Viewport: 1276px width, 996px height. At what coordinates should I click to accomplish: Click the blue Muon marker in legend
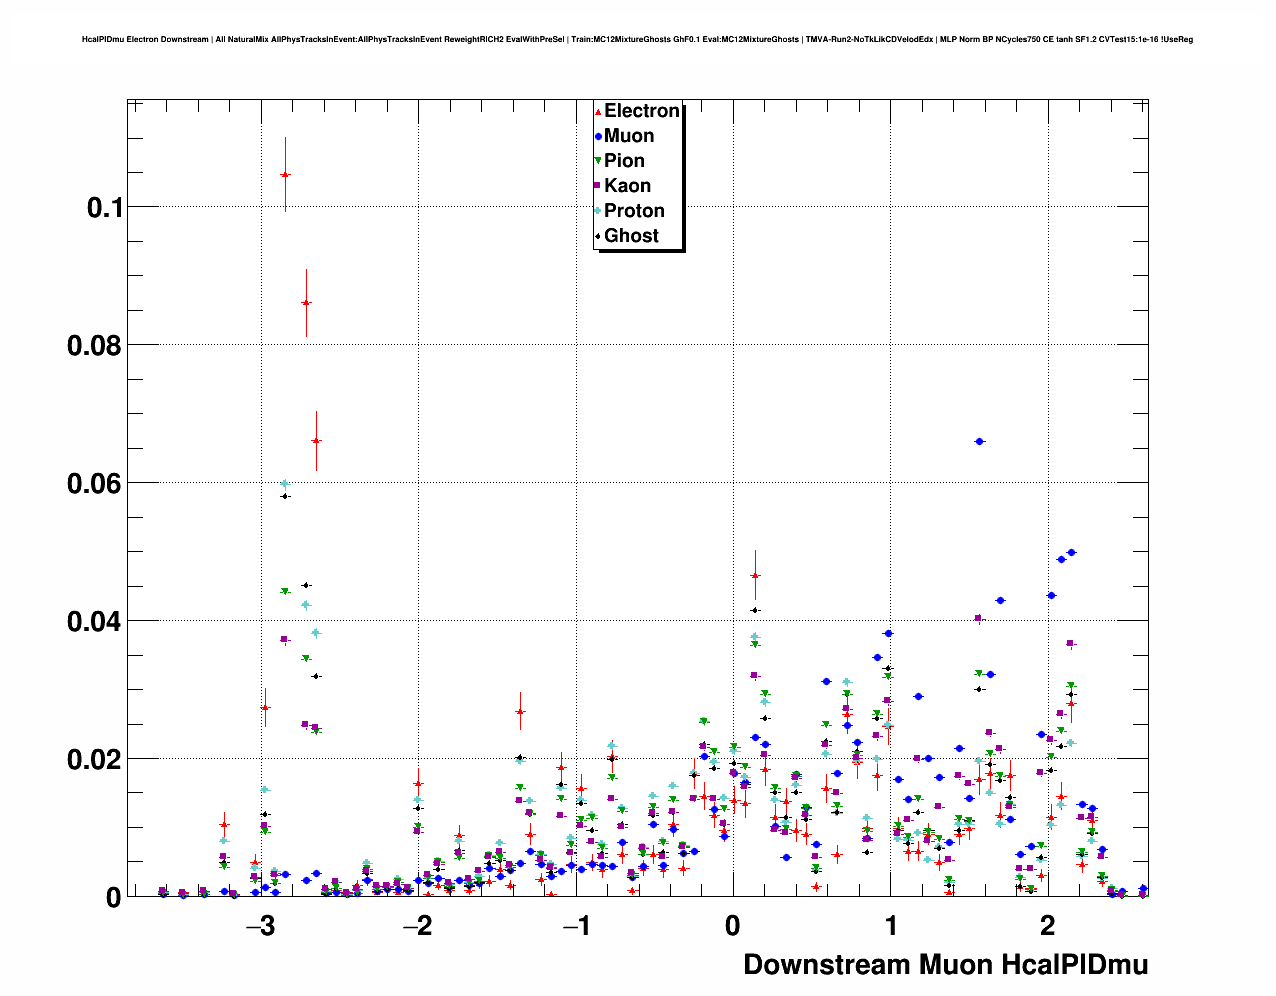[x=598, y=136]
